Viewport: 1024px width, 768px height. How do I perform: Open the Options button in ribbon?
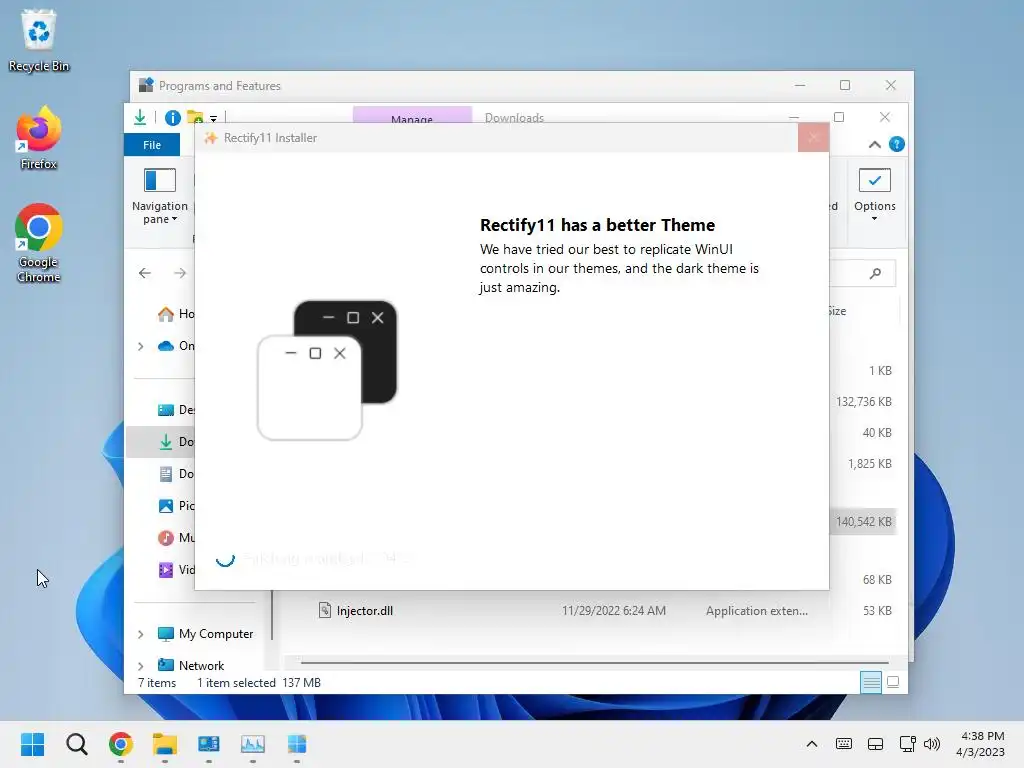click(874, 195)
